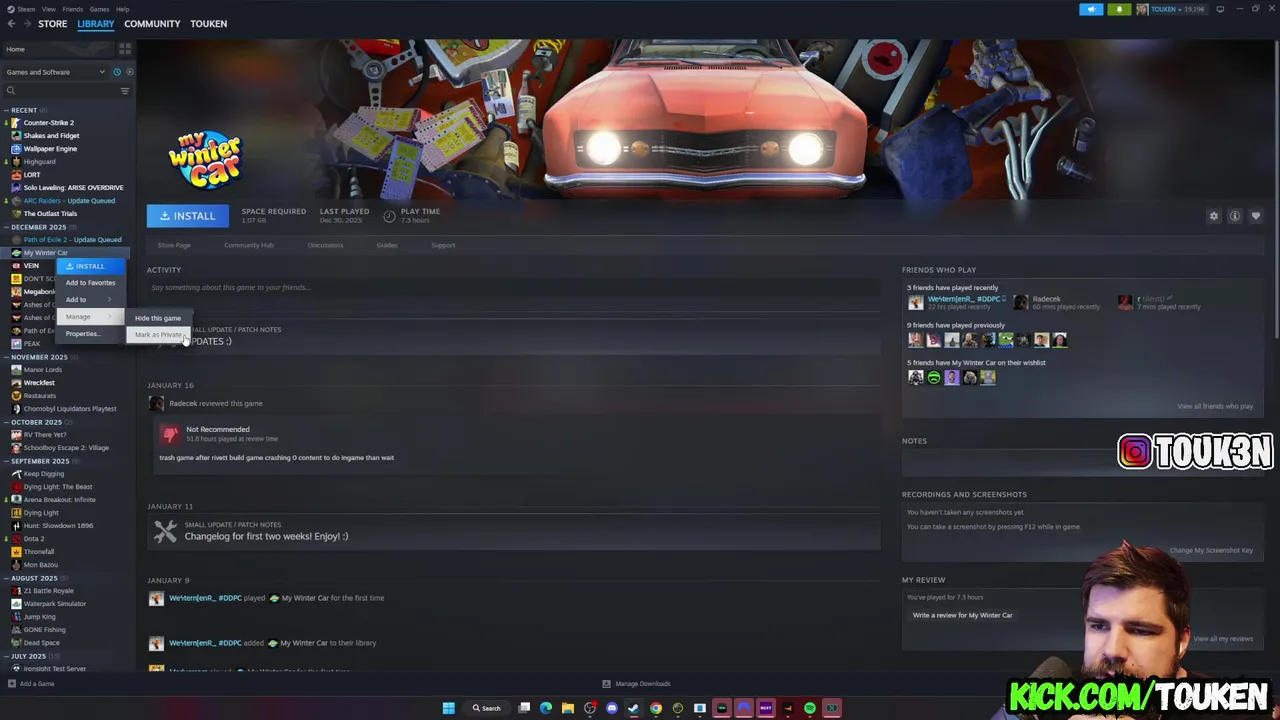Open the TOUKEN profile tab
Image resolution: width=1280 pixels, height=720 pixels.
[208, 24]
